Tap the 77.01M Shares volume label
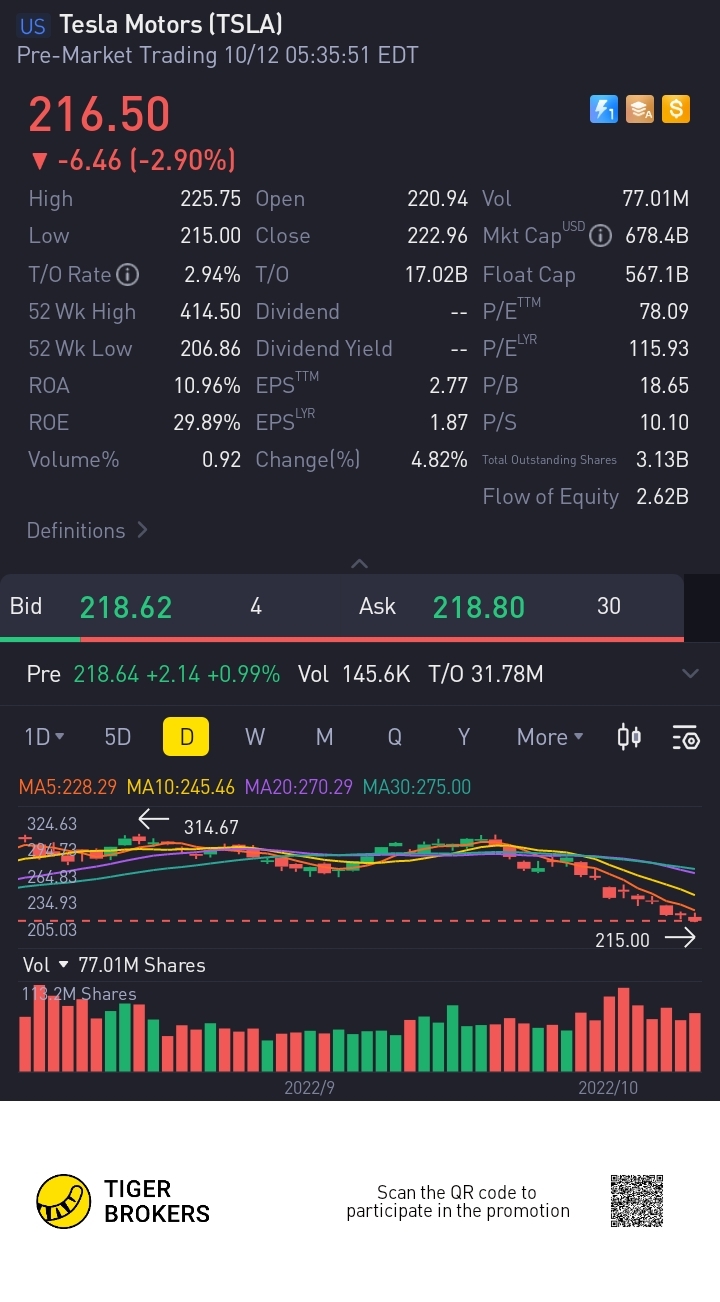 (x=142, y=965)
